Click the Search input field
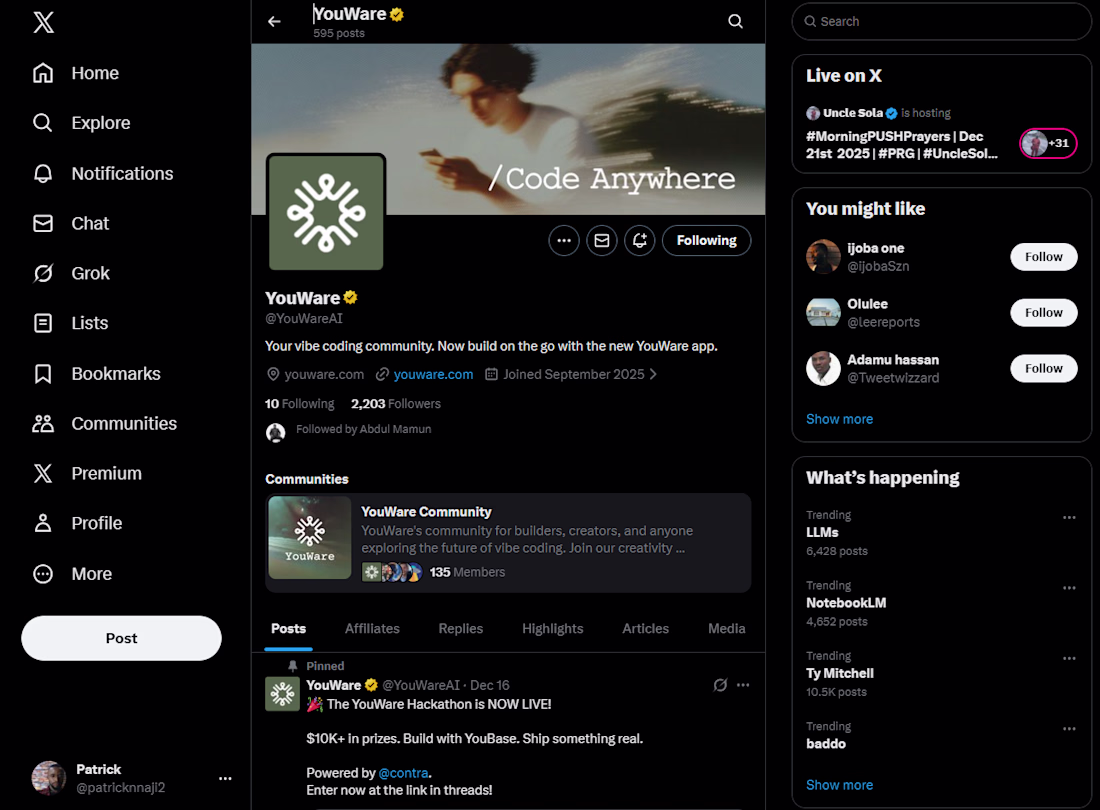The image size is (1100, 810). tap(941, 22)
